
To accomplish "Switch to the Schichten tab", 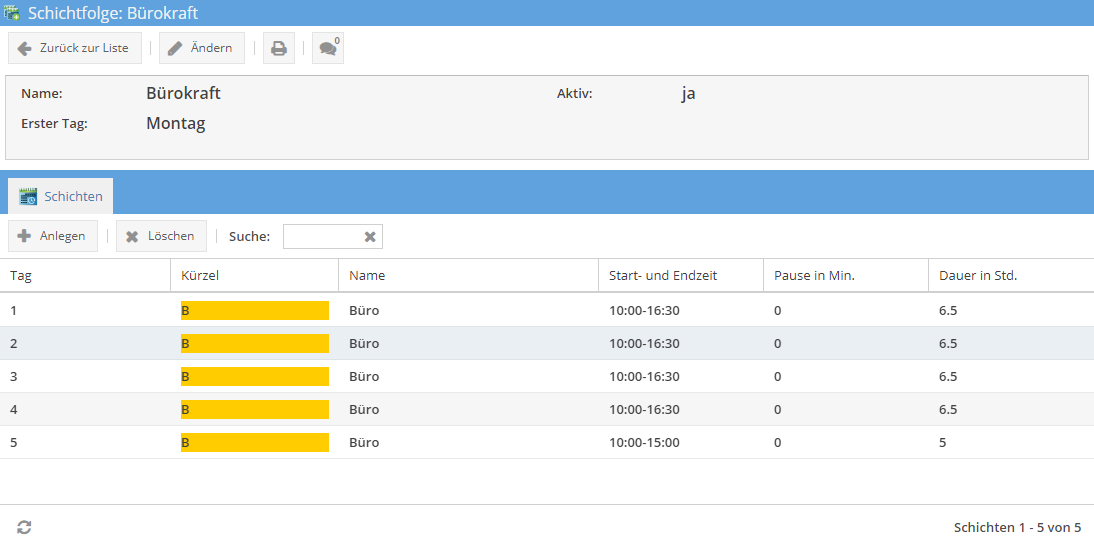I will tap(61, 196).
